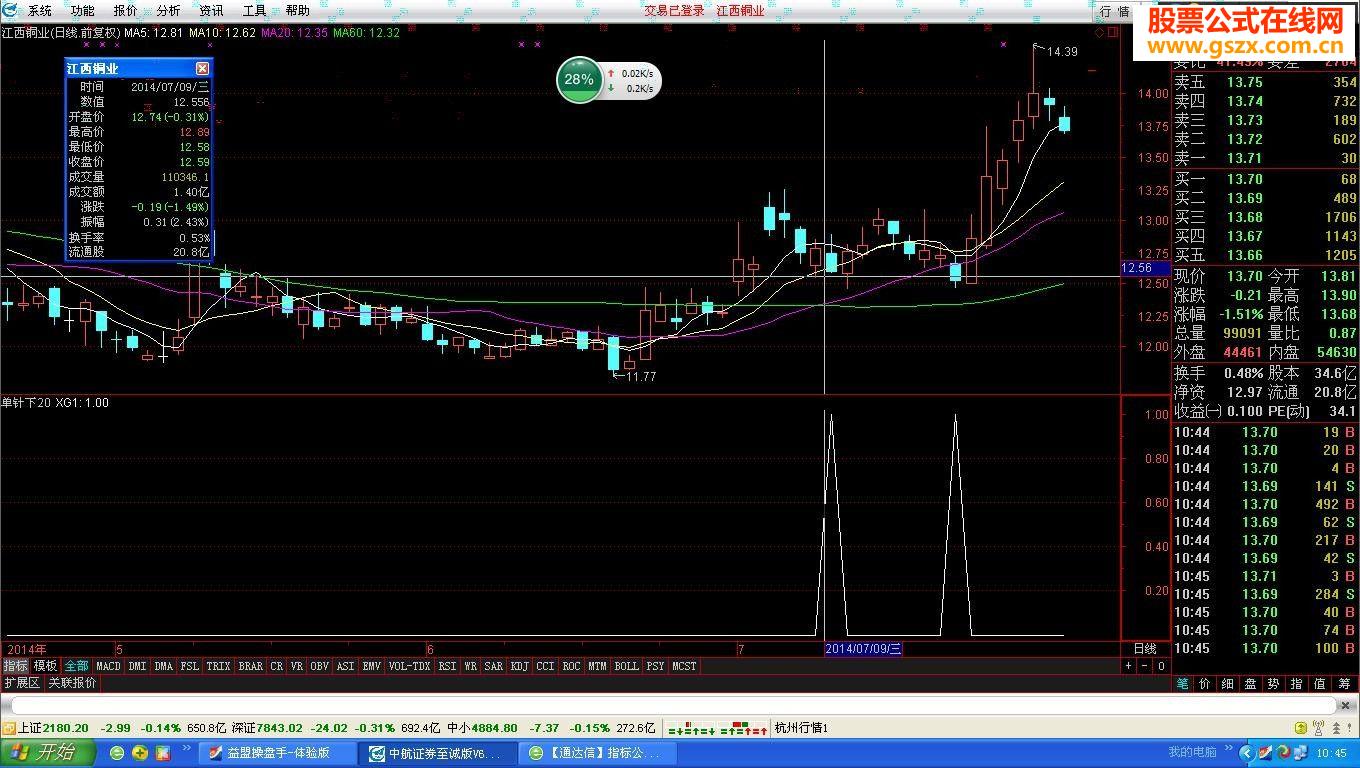This screenshot has width=1360, height=768.
Task: Click the 日线 period label
Action: coord(1145,649)
